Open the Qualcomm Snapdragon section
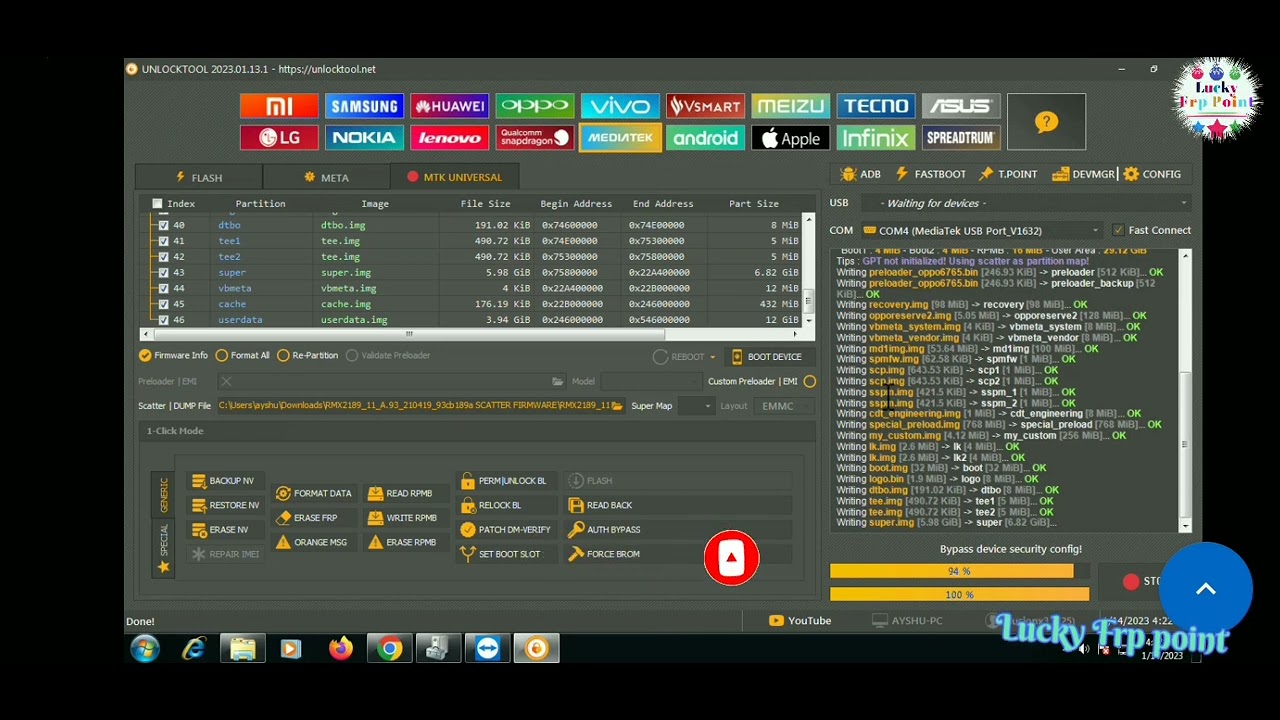 click(x=535, y=138)
